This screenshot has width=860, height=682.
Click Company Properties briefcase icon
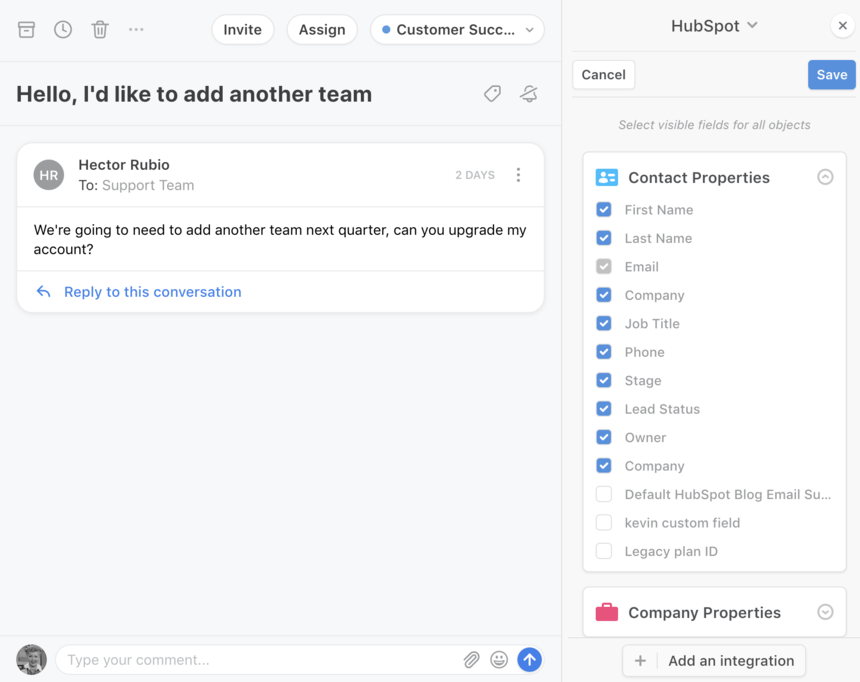click(607, 612)
